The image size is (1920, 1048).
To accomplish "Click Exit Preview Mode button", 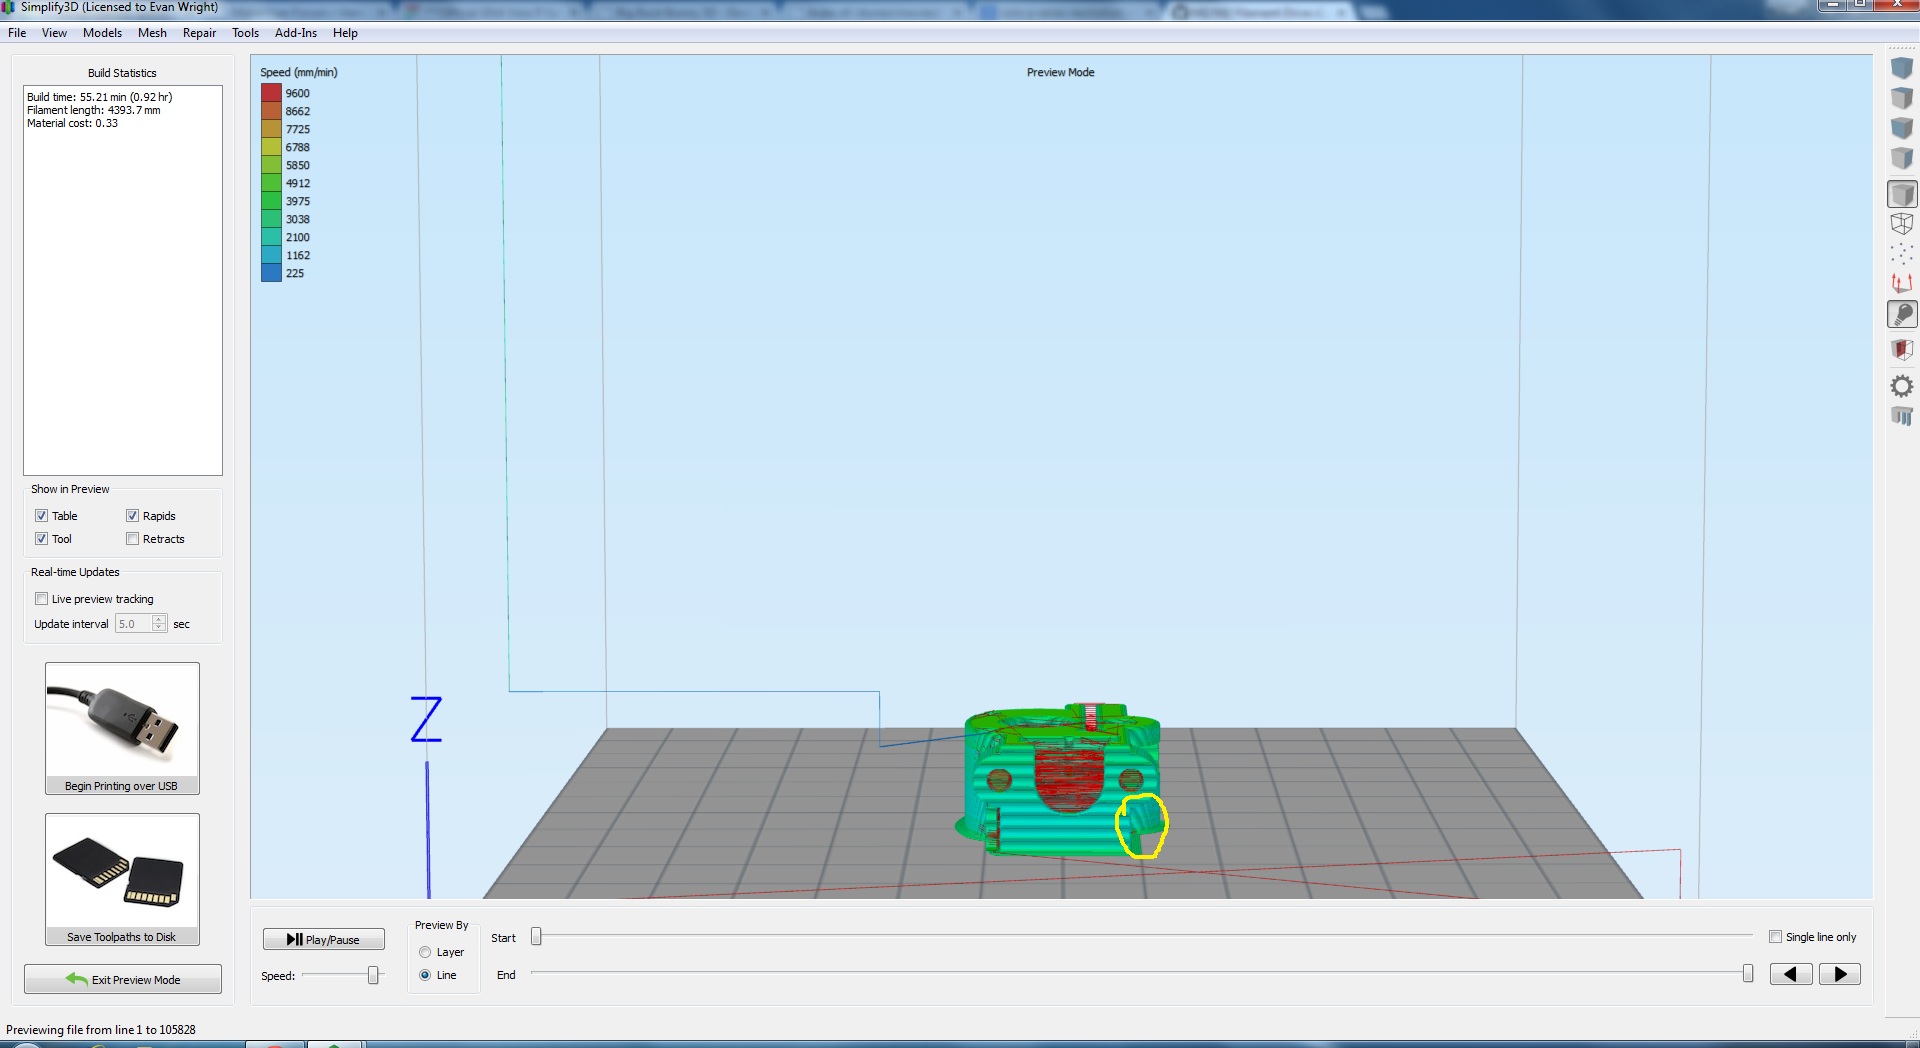I will click(x=123, y=980).
